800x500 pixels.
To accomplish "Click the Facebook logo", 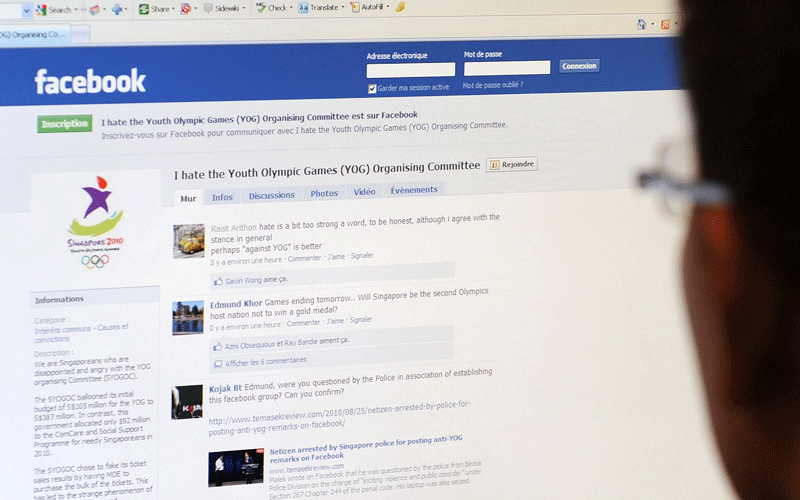I will coord(90,81).
